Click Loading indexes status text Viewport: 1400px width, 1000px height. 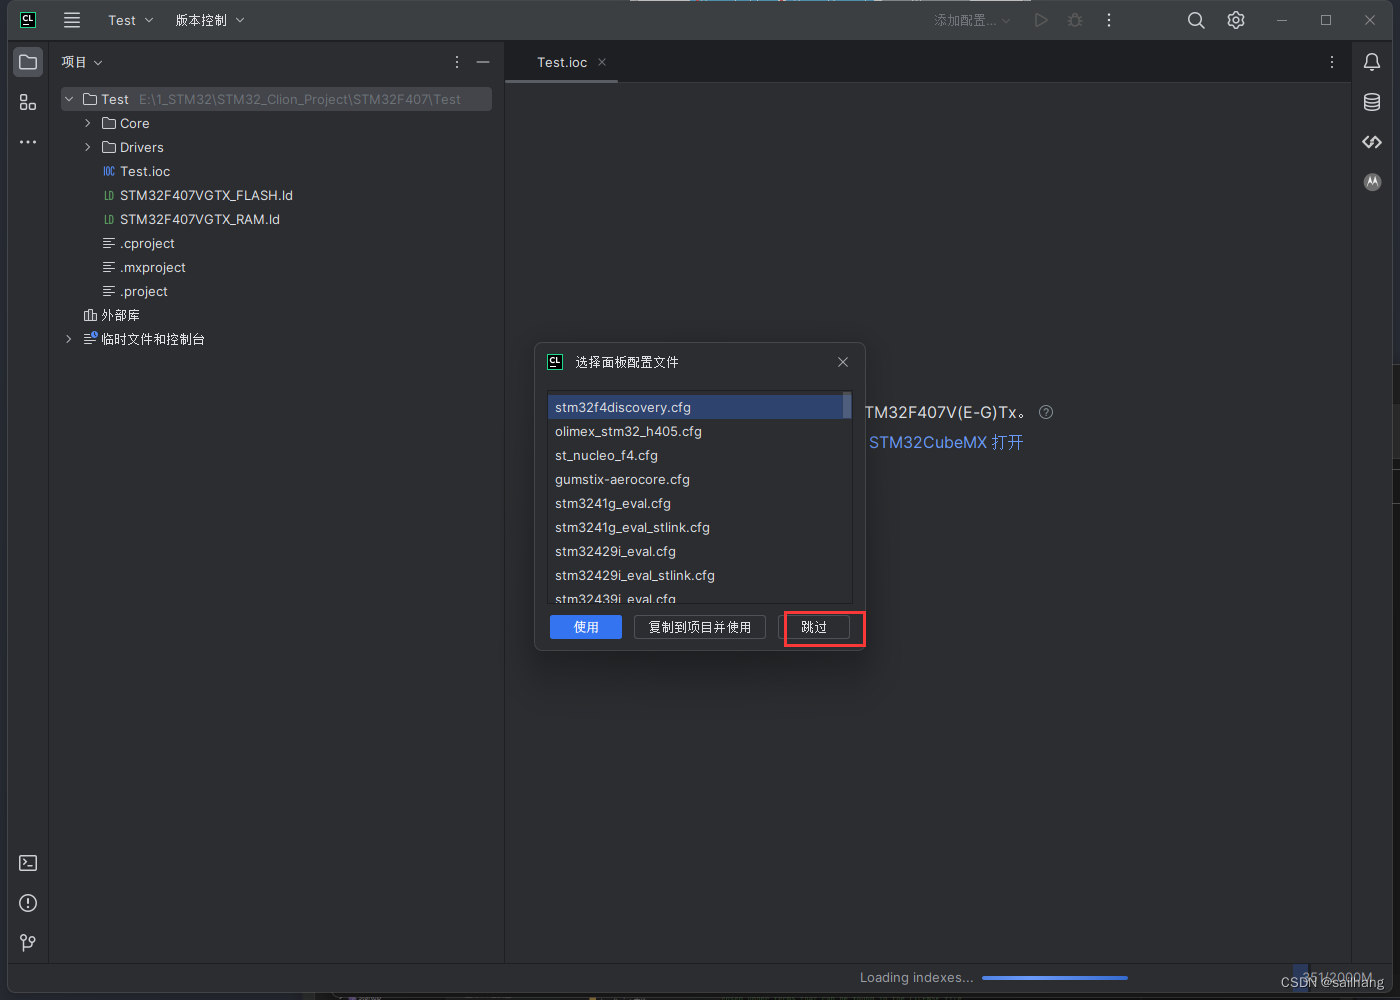[916, 978]
